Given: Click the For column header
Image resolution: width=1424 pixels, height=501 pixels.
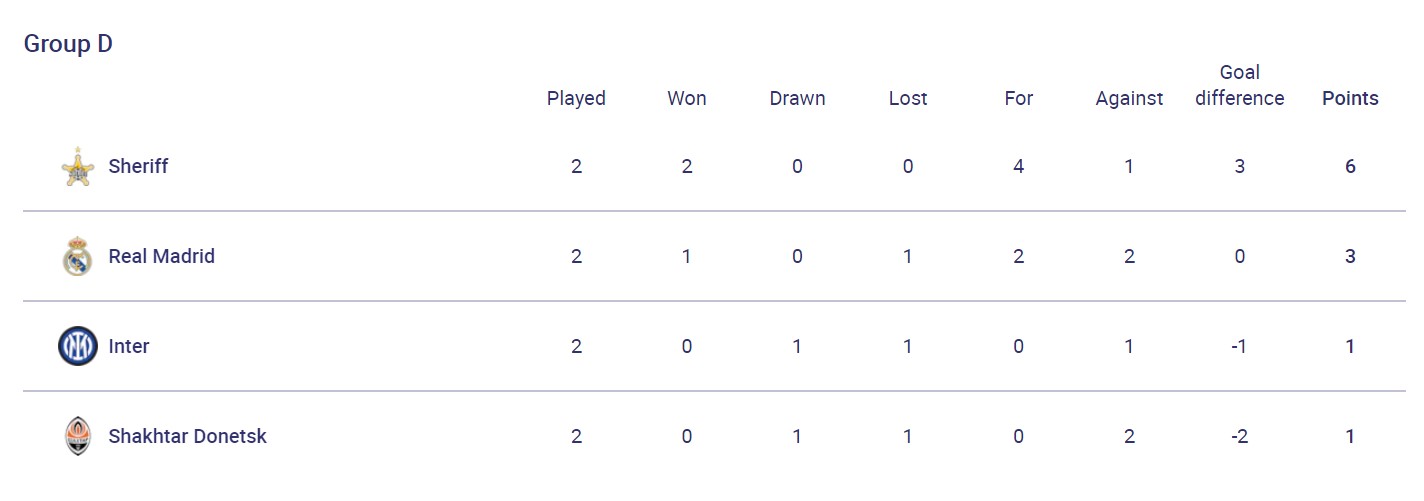Looking at the screenshot, I should click(x=1018, y=98).
